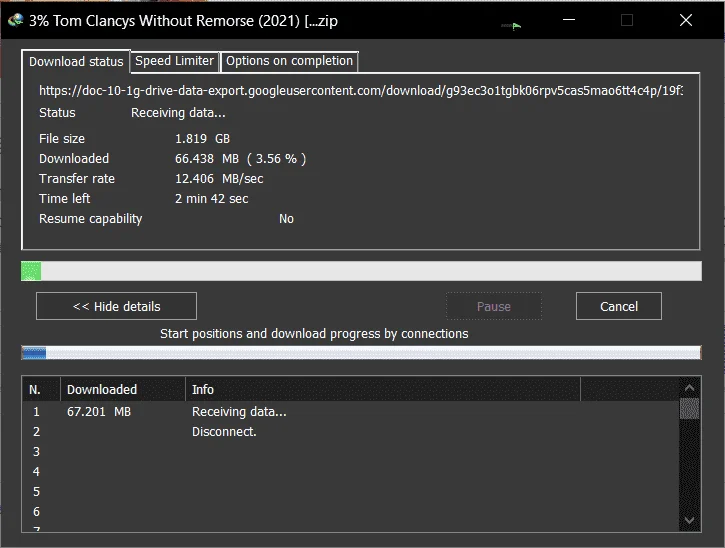Click the googleusercontent download URL text
This screenshot has height=548, width=725.
[361, 91]
